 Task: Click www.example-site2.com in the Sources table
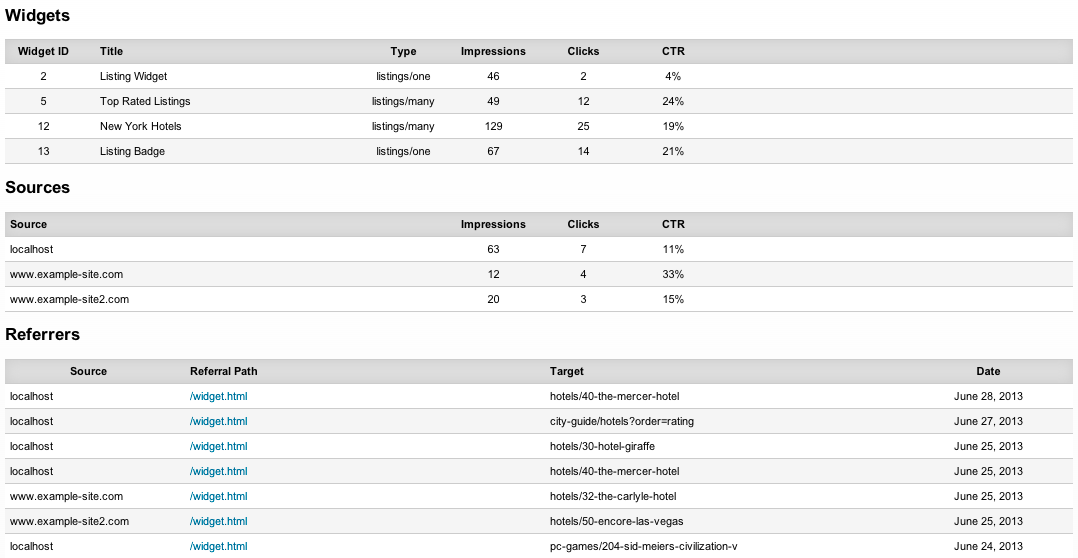point(69,299)
